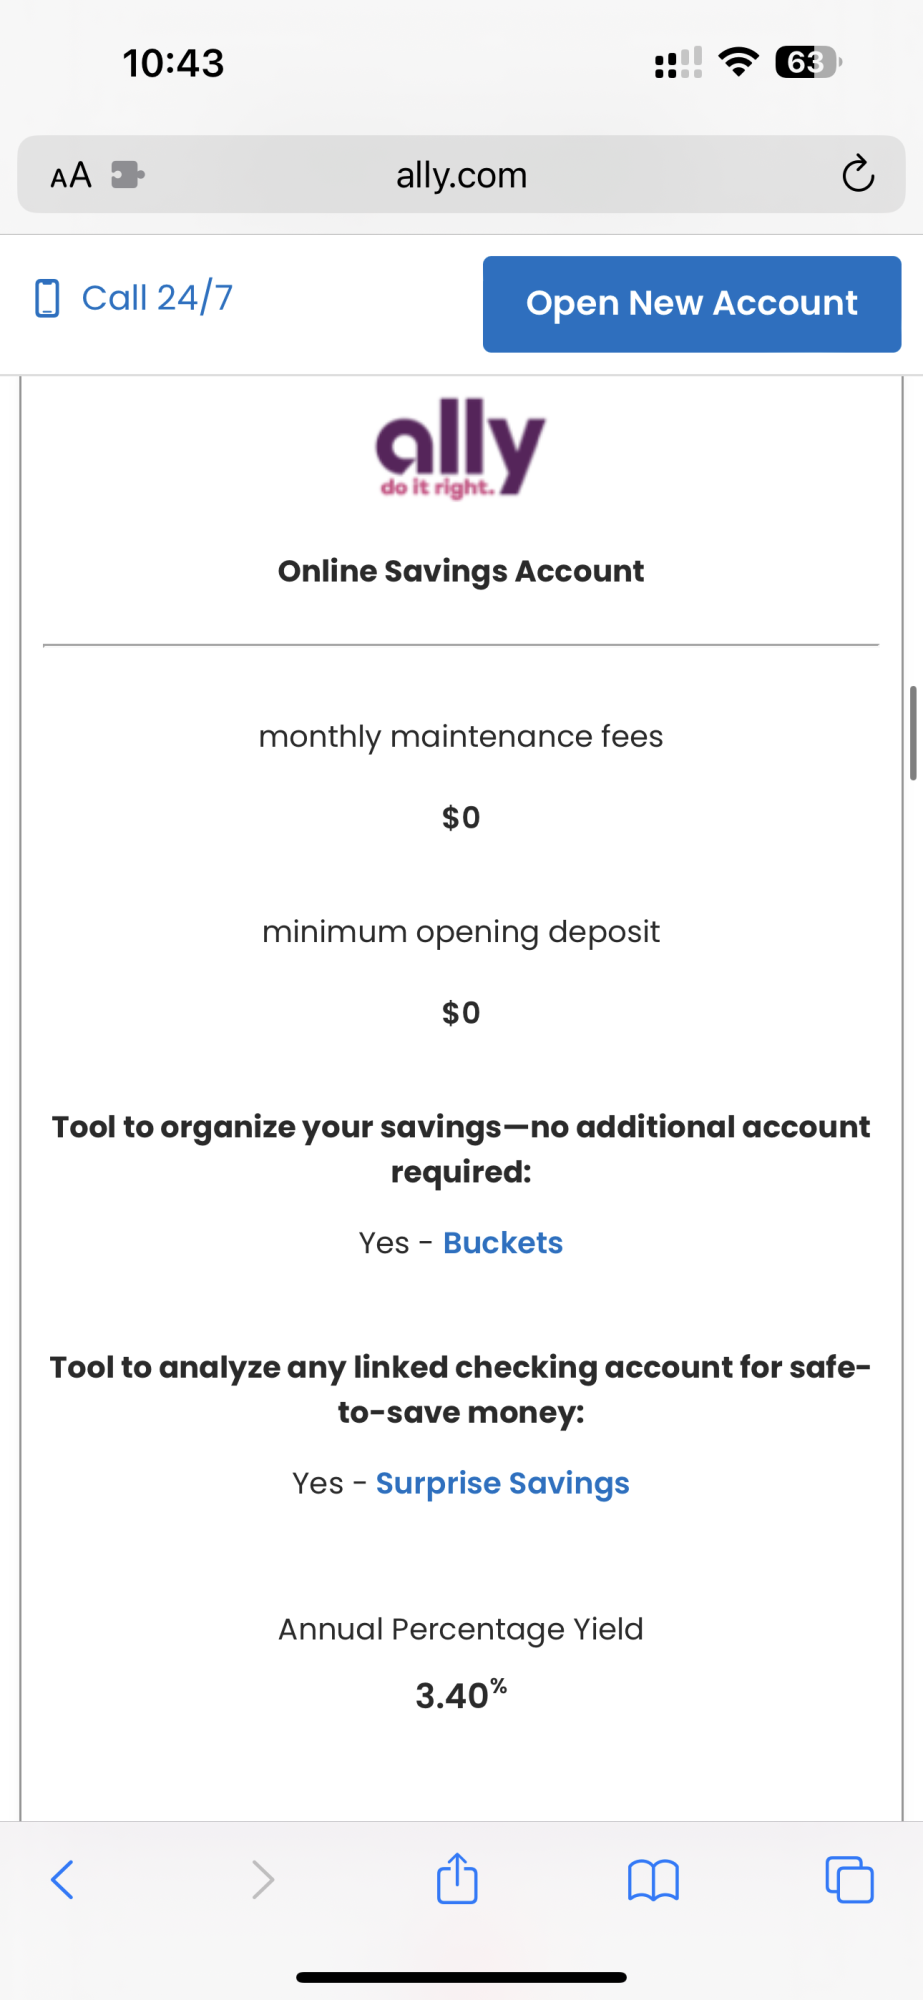Tap the home indicator bar

point(461,1977)
